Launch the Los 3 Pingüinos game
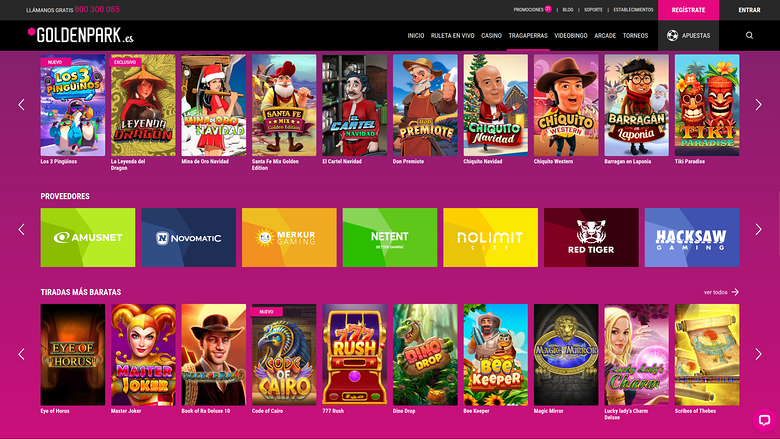The image size is (780, 439). pos(72,105)
